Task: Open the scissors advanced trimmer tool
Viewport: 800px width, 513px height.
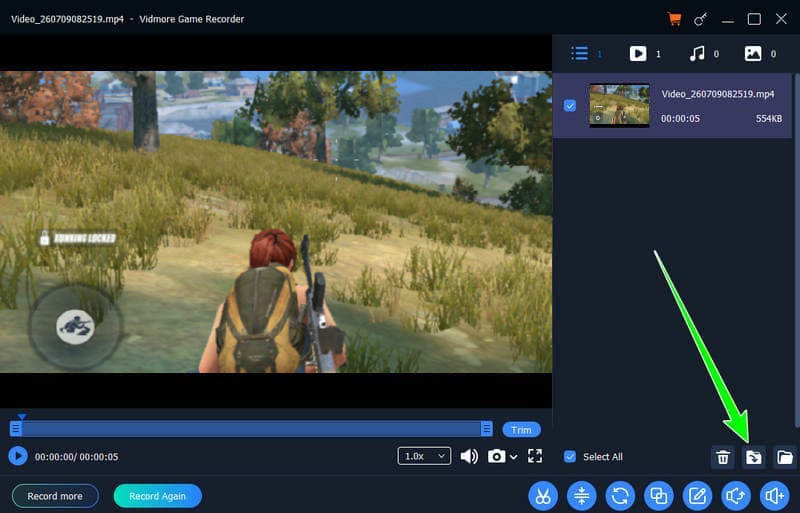Action: pos(543,496)
